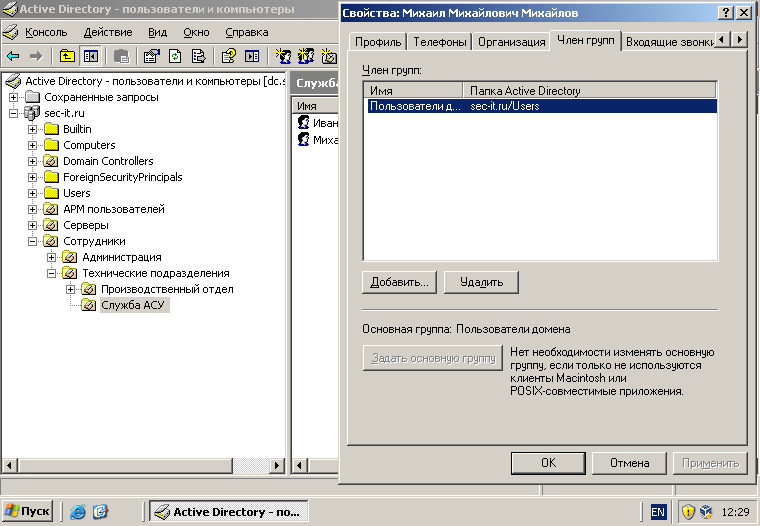This screenshot has height=526, width=760.
Task: Click the Help question mark icon
Action: (228, 56)
